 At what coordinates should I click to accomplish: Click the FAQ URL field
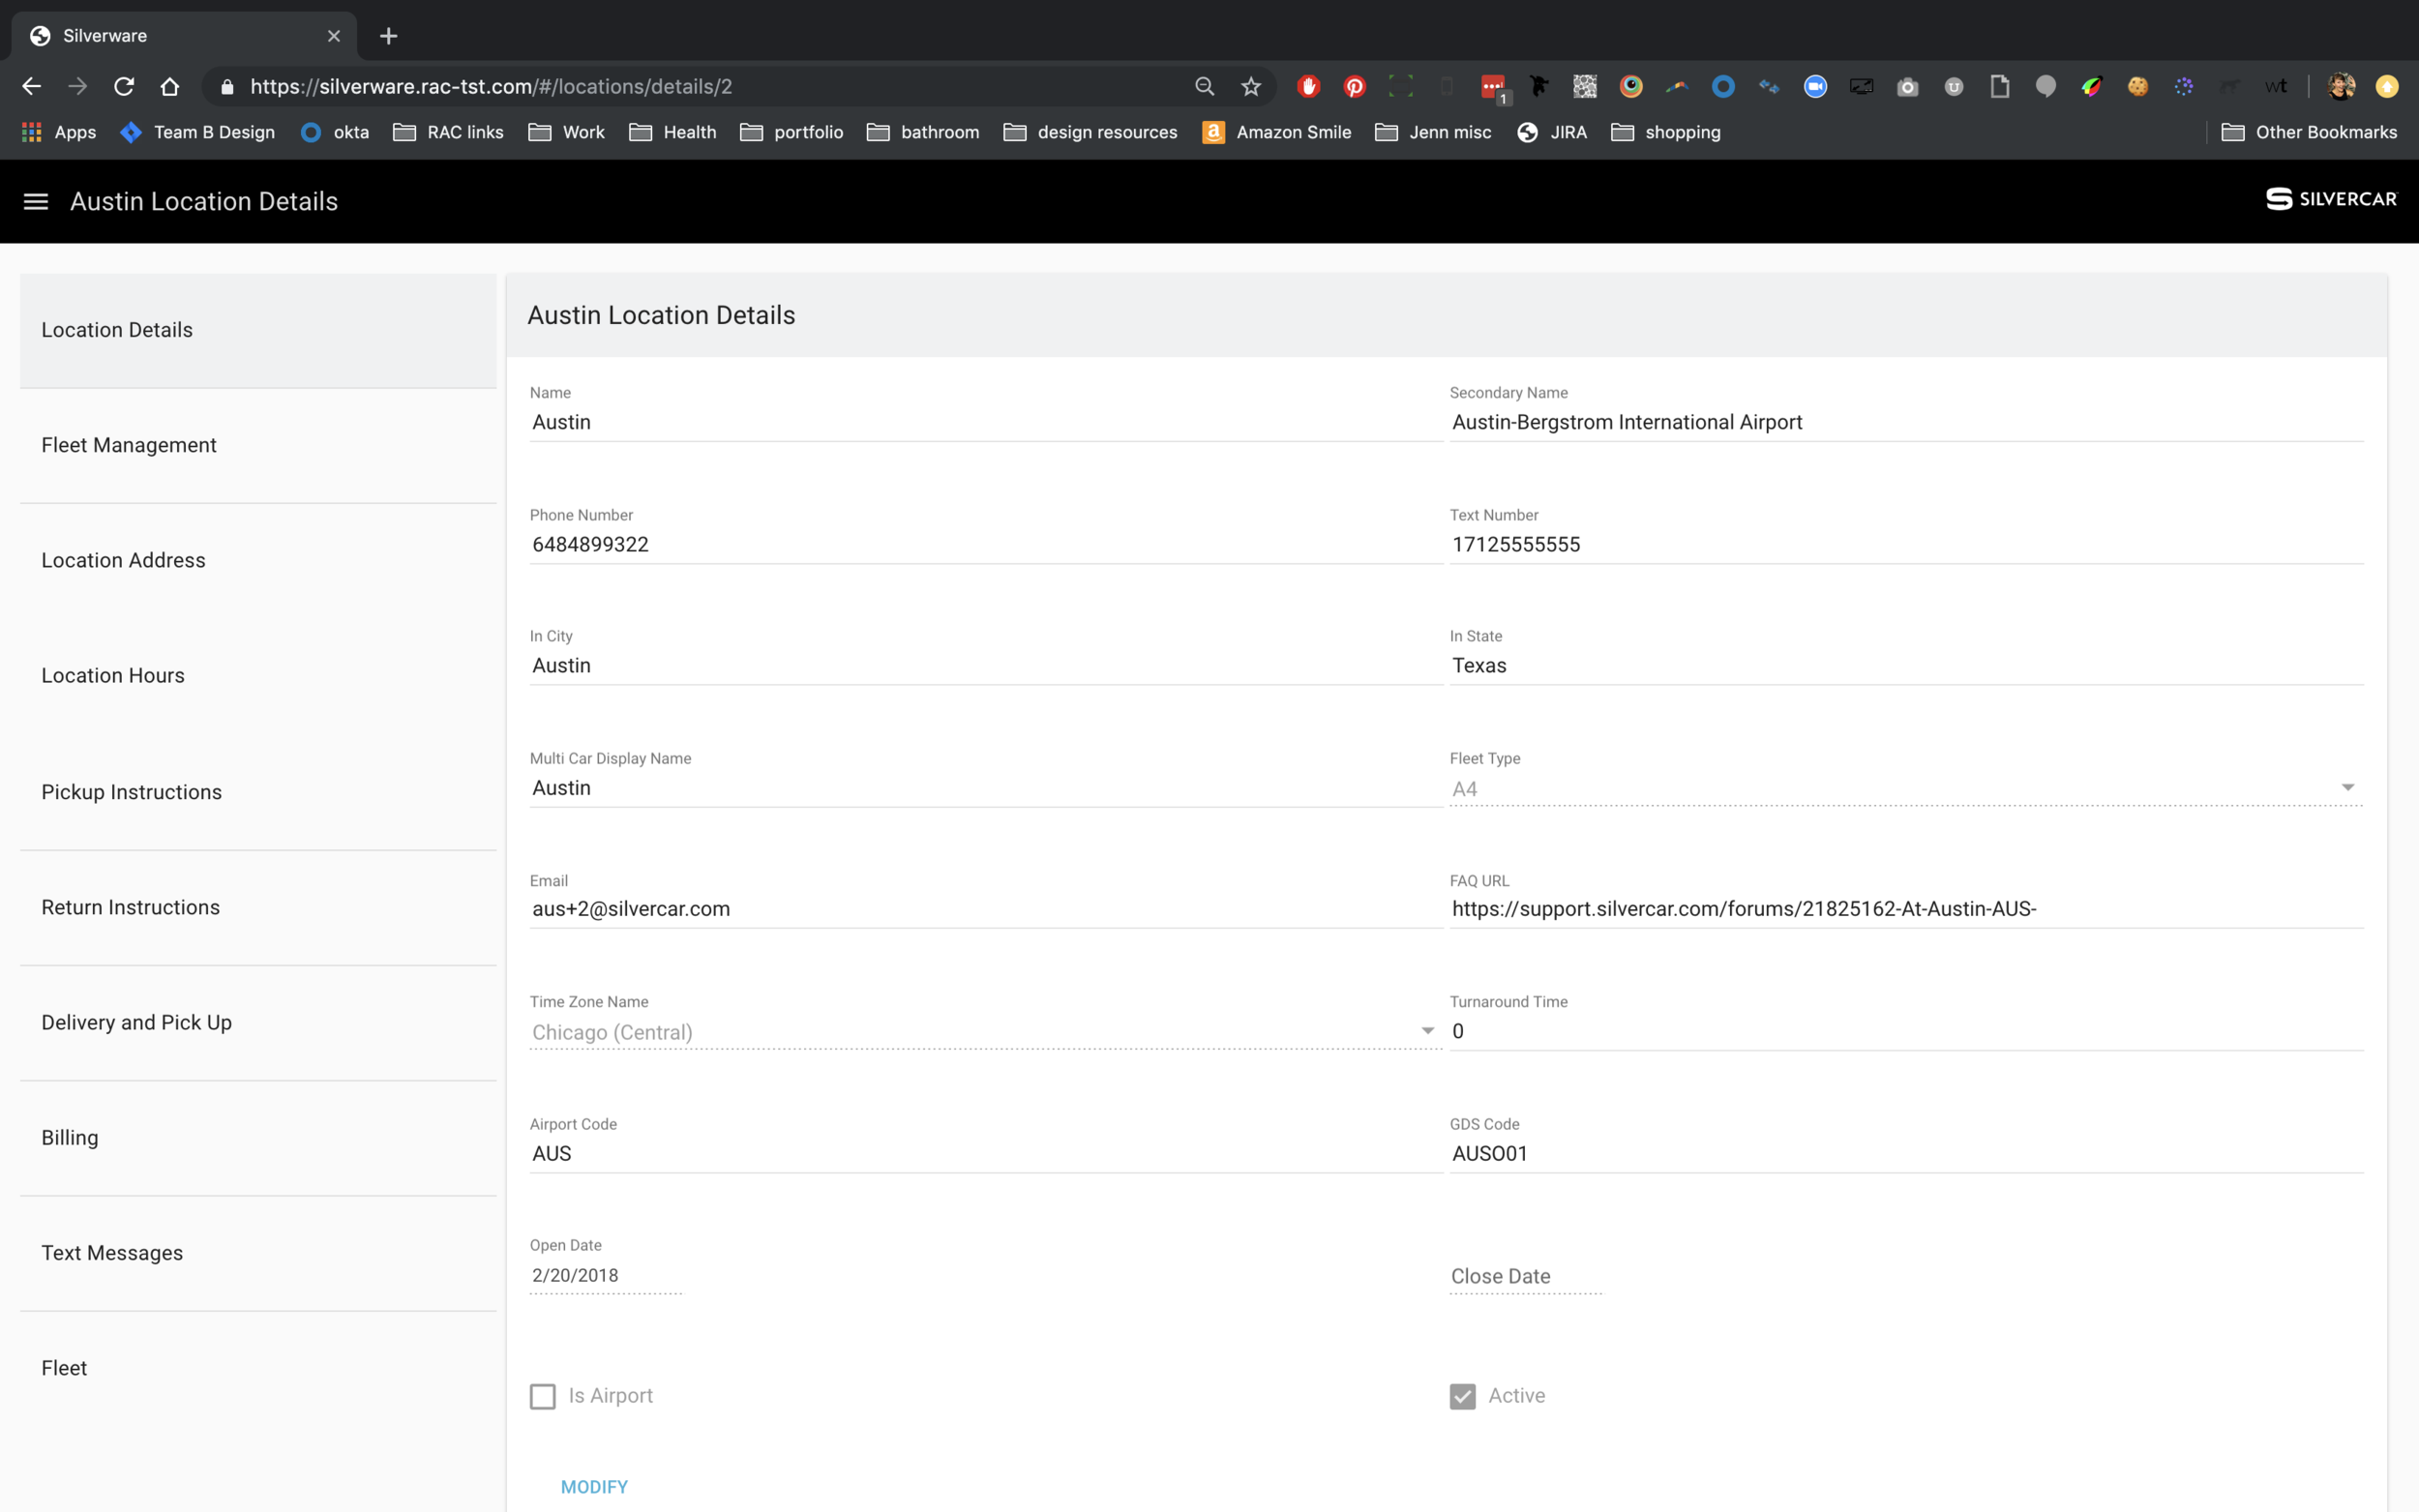[x=1906, y=909]
